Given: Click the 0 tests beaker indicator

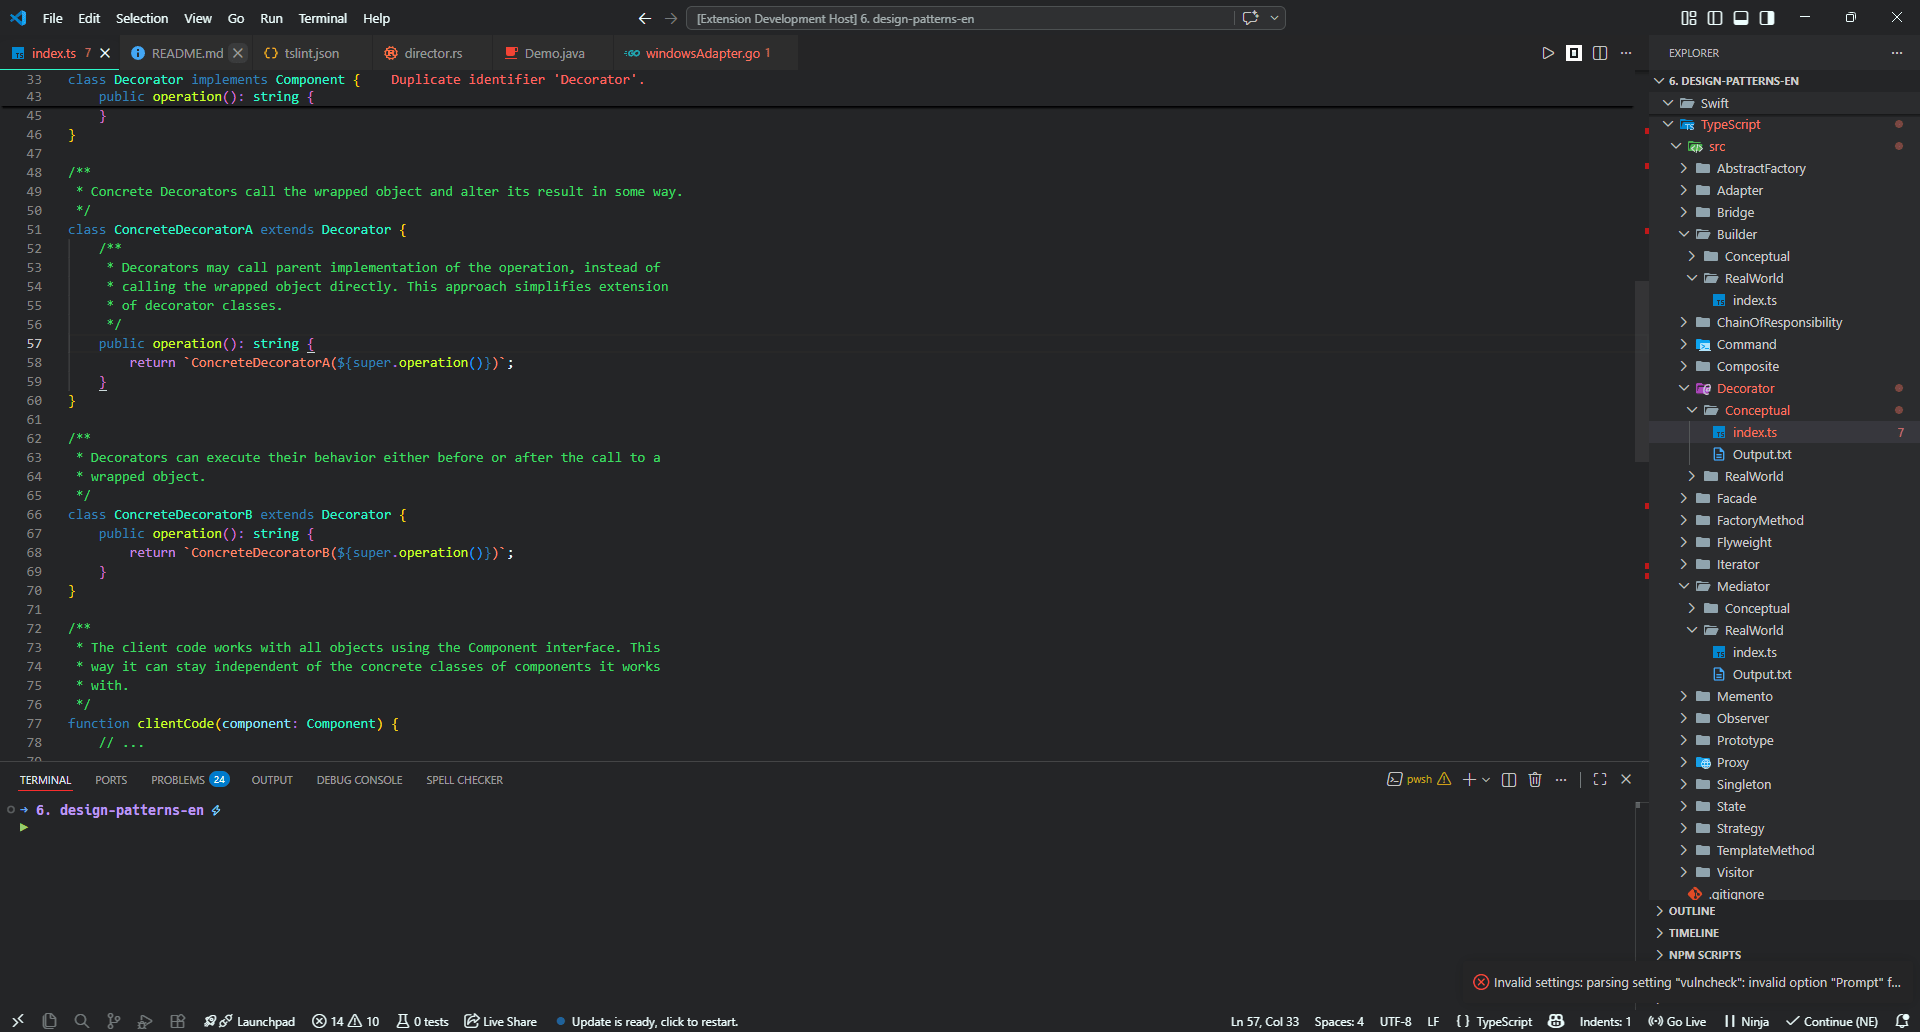Looking at the screenshot, I should tap(422, 1021).
